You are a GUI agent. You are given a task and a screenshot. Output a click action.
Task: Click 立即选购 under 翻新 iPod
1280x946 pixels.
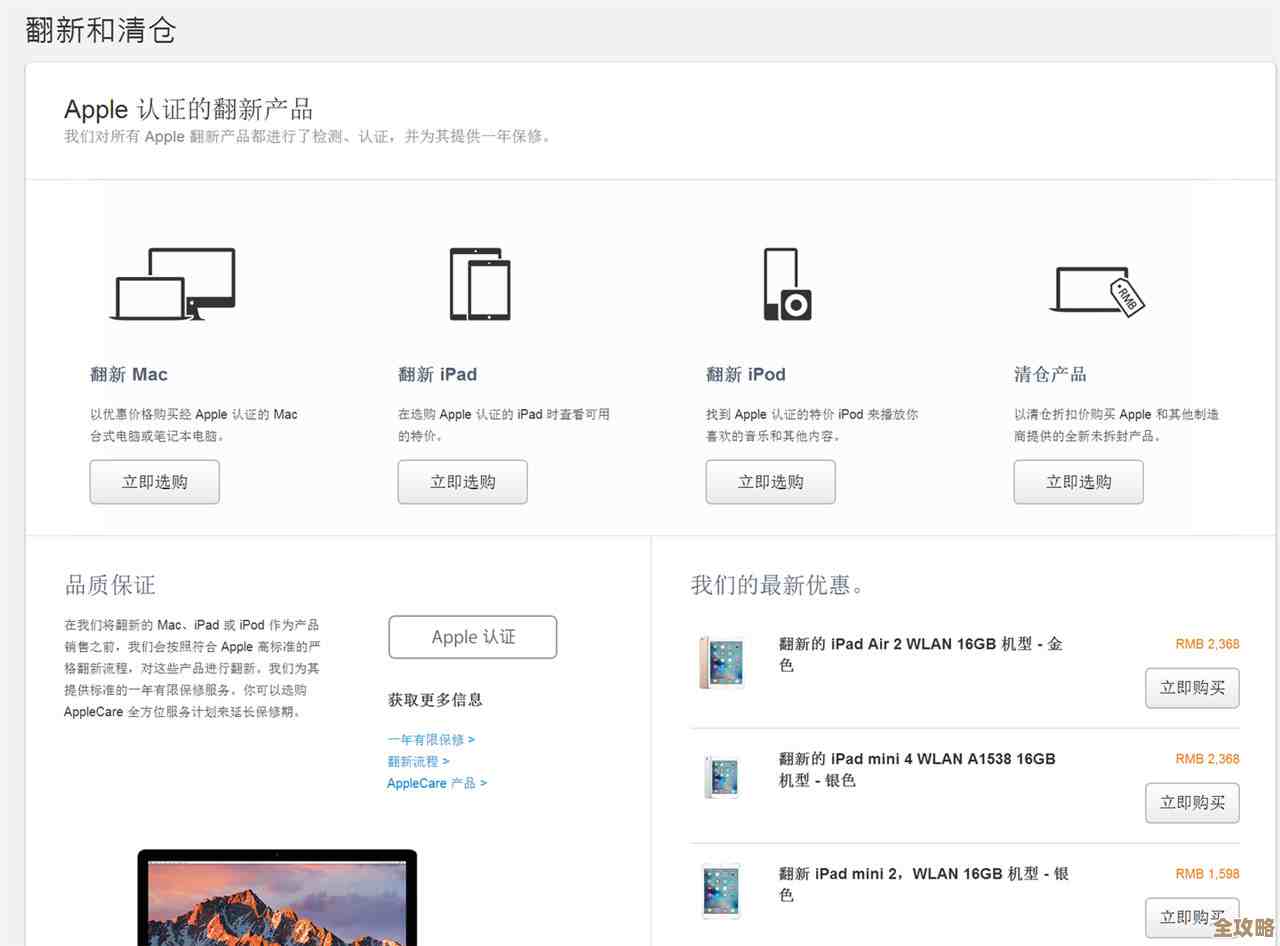click(x=770, y=481)
